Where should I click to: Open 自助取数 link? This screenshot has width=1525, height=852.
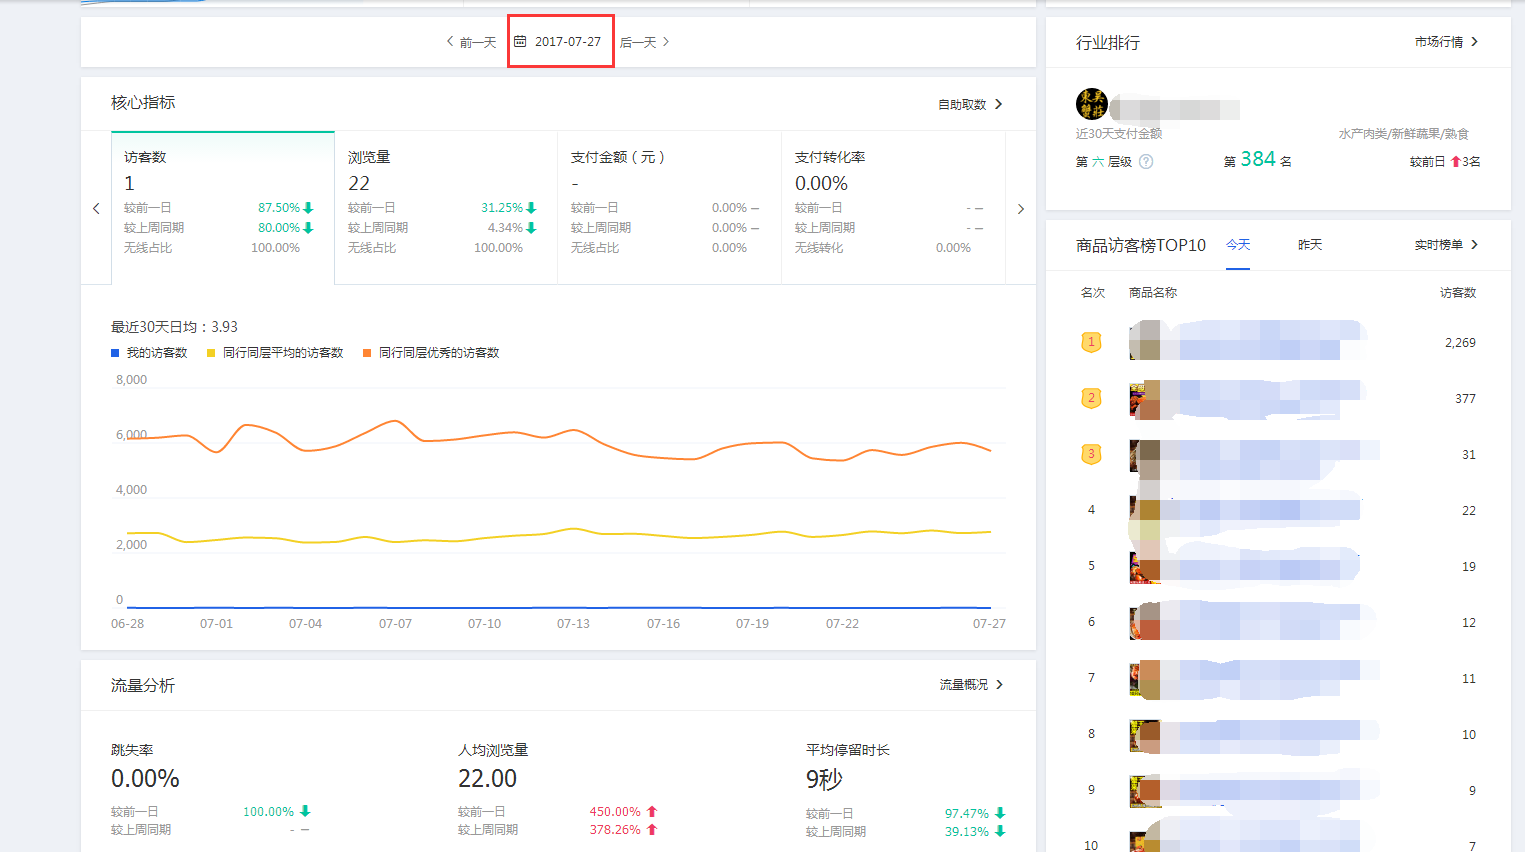point(969,104)
